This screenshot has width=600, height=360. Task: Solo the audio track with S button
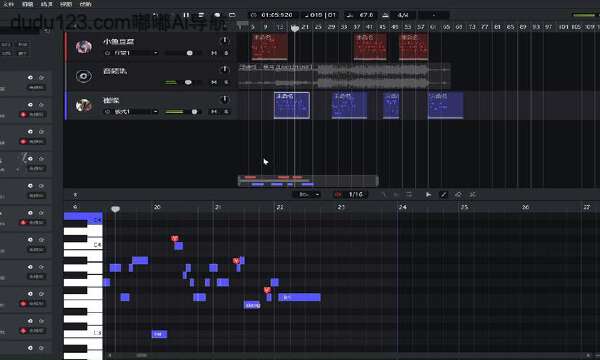(226, 82)
